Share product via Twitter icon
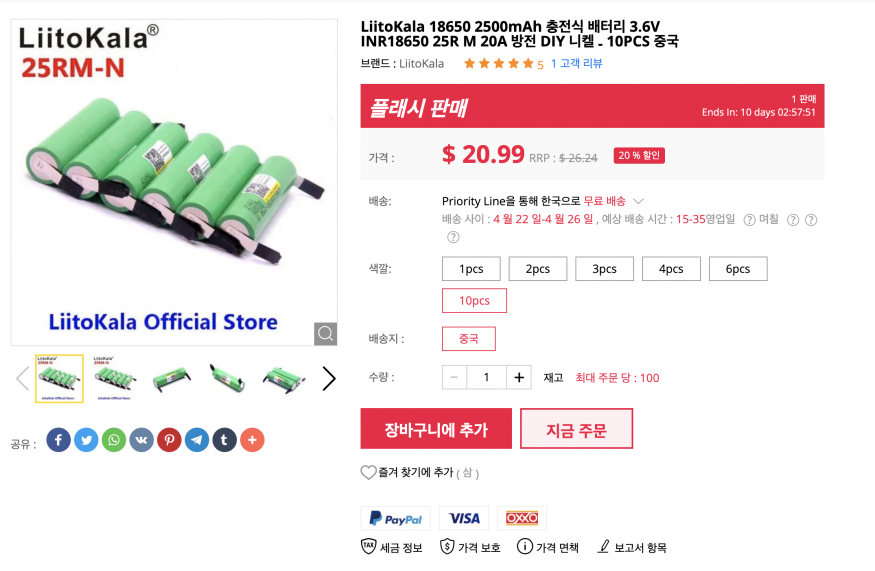Image resolution: width=875 pixels, height=571 pixels. tap(87, 440)
